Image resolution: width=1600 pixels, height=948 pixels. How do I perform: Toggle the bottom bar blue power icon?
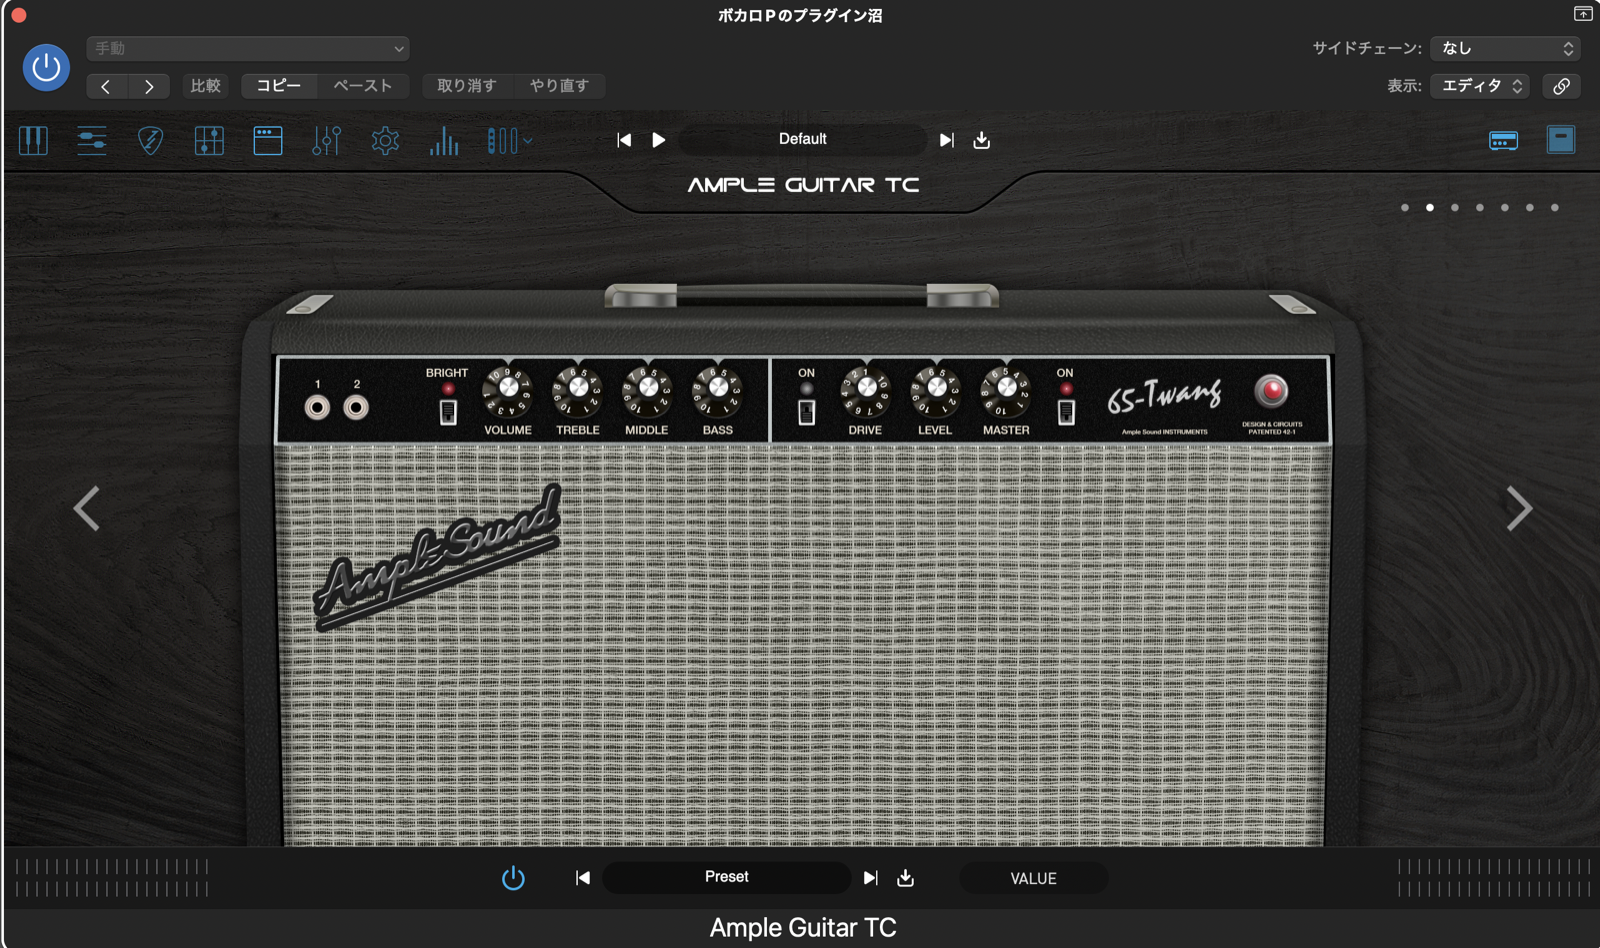pos(513,878)
